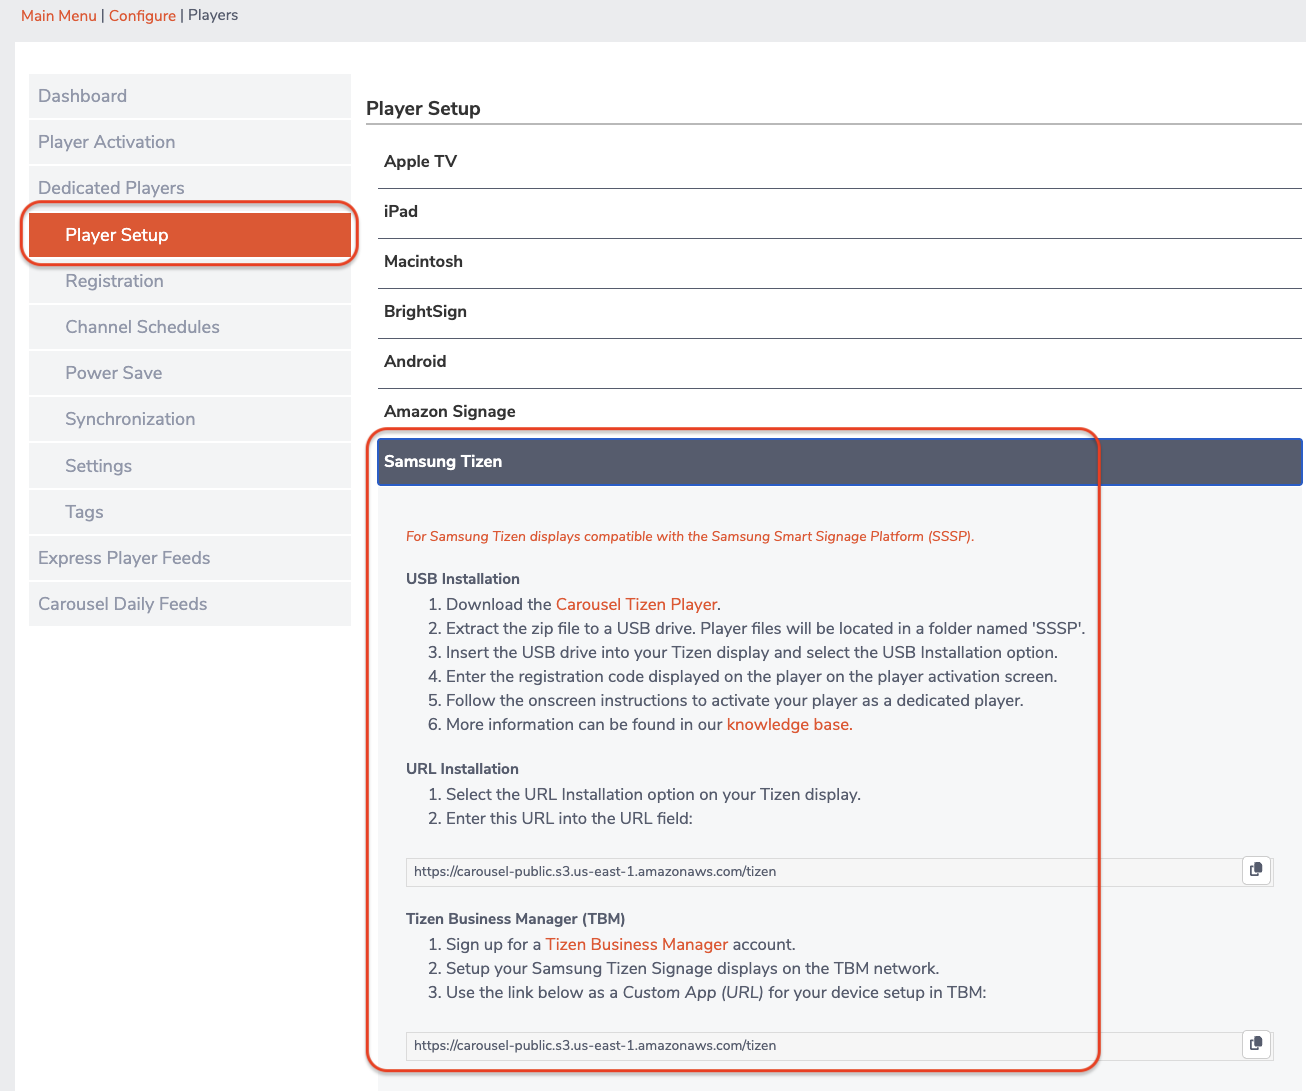Click step 'Enter this URL into the URL field'
The height and width of the screenshot is (1091, 1306).
(x=569, y=818)
